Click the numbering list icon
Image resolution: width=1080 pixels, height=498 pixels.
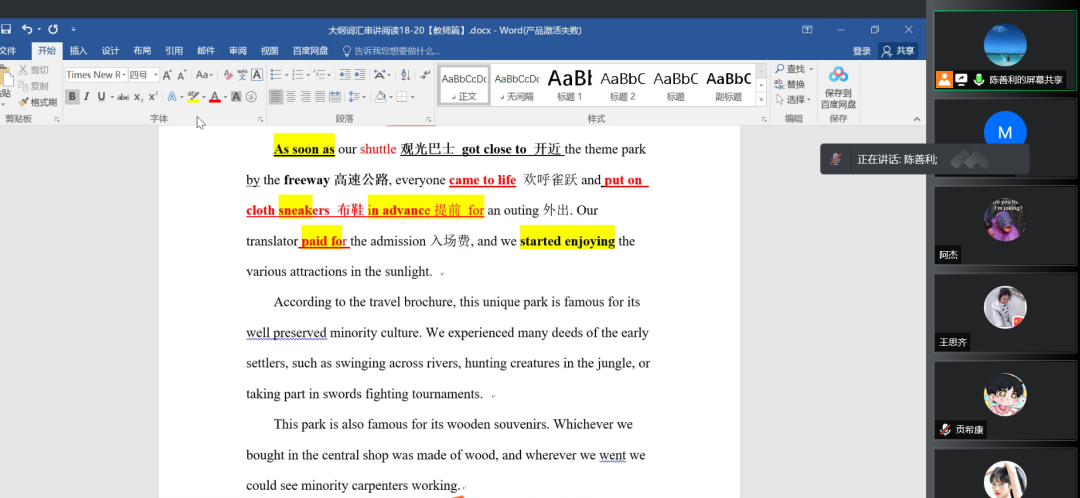pos(298,74)
